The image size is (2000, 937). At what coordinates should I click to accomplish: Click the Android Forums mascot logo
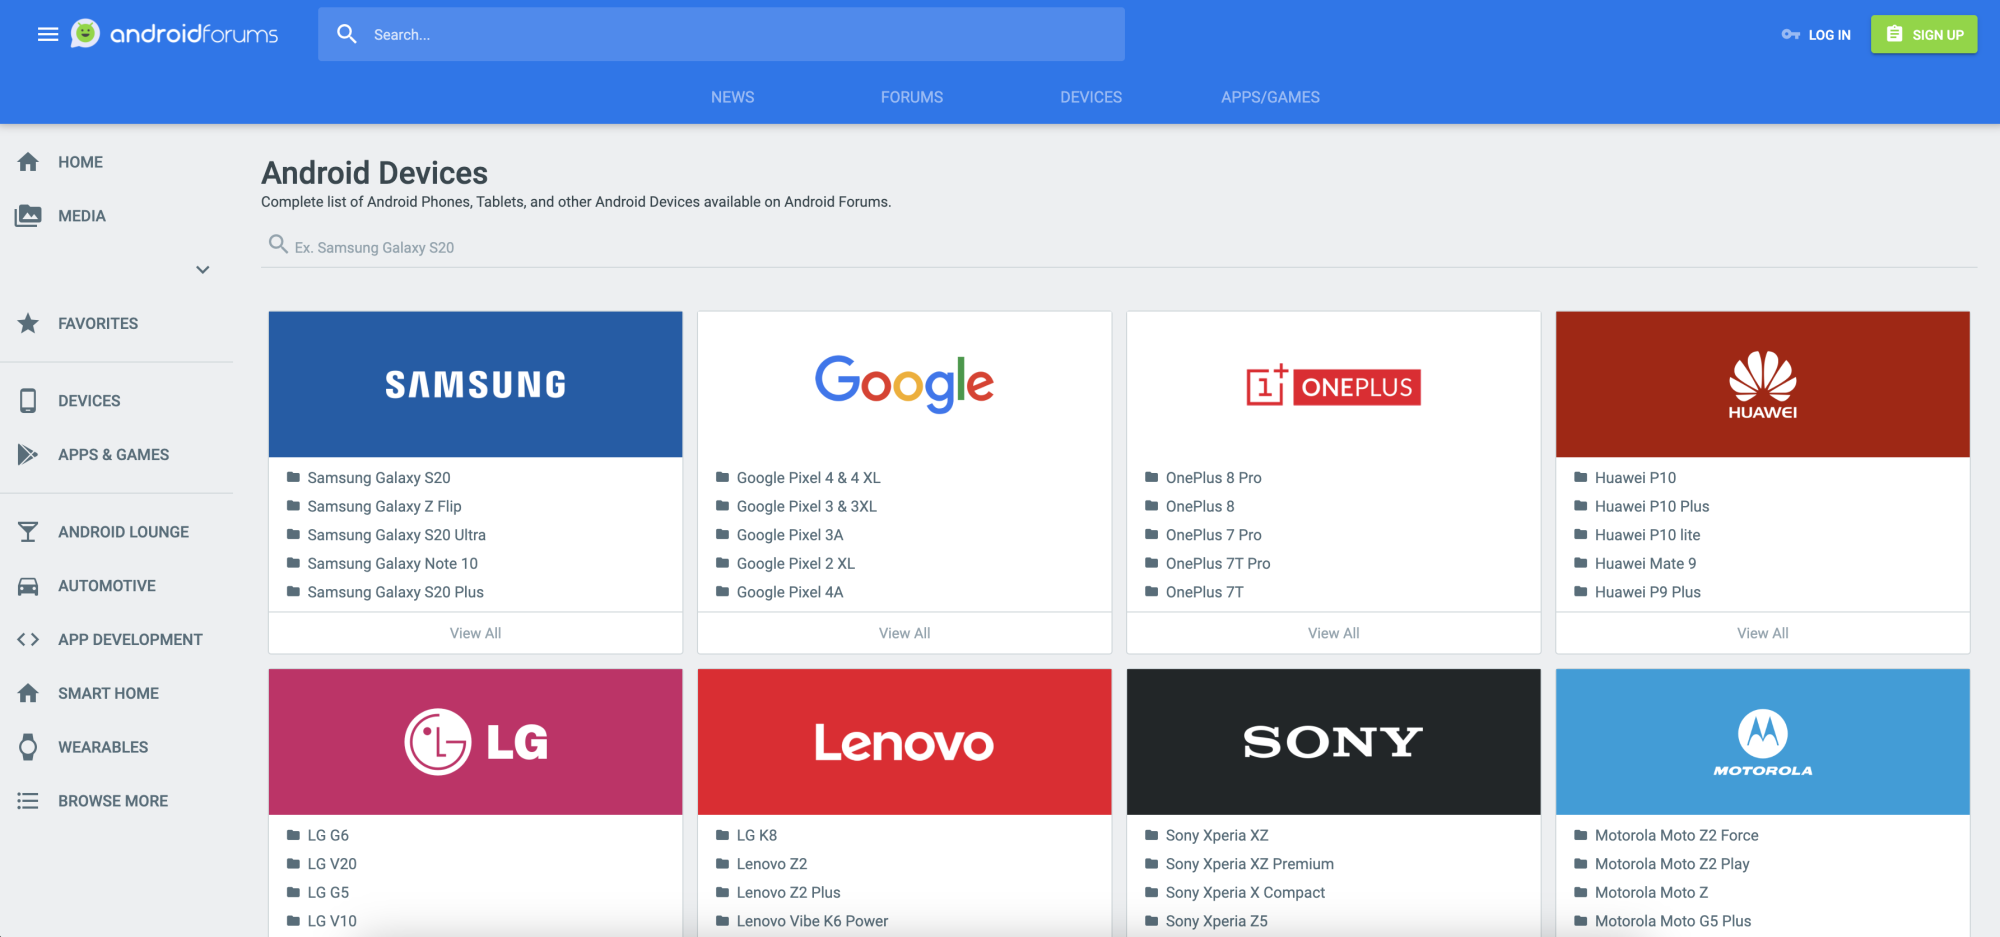pyautogui.click(x=85, y=33)
